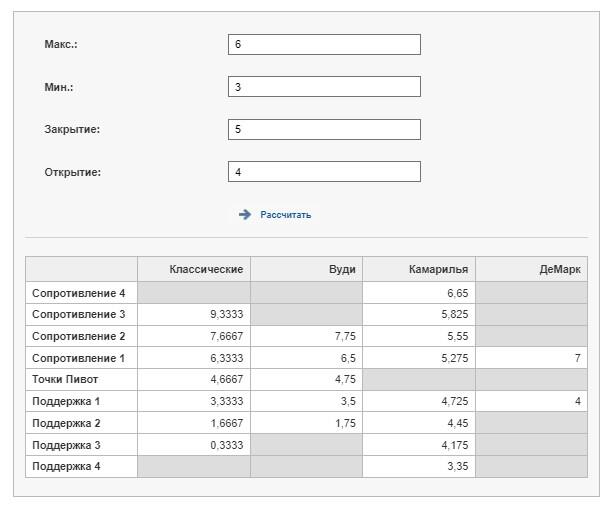Click the 5,825 Камарилья value
Viewport: 611px width, 509px height.
[454, 314]
